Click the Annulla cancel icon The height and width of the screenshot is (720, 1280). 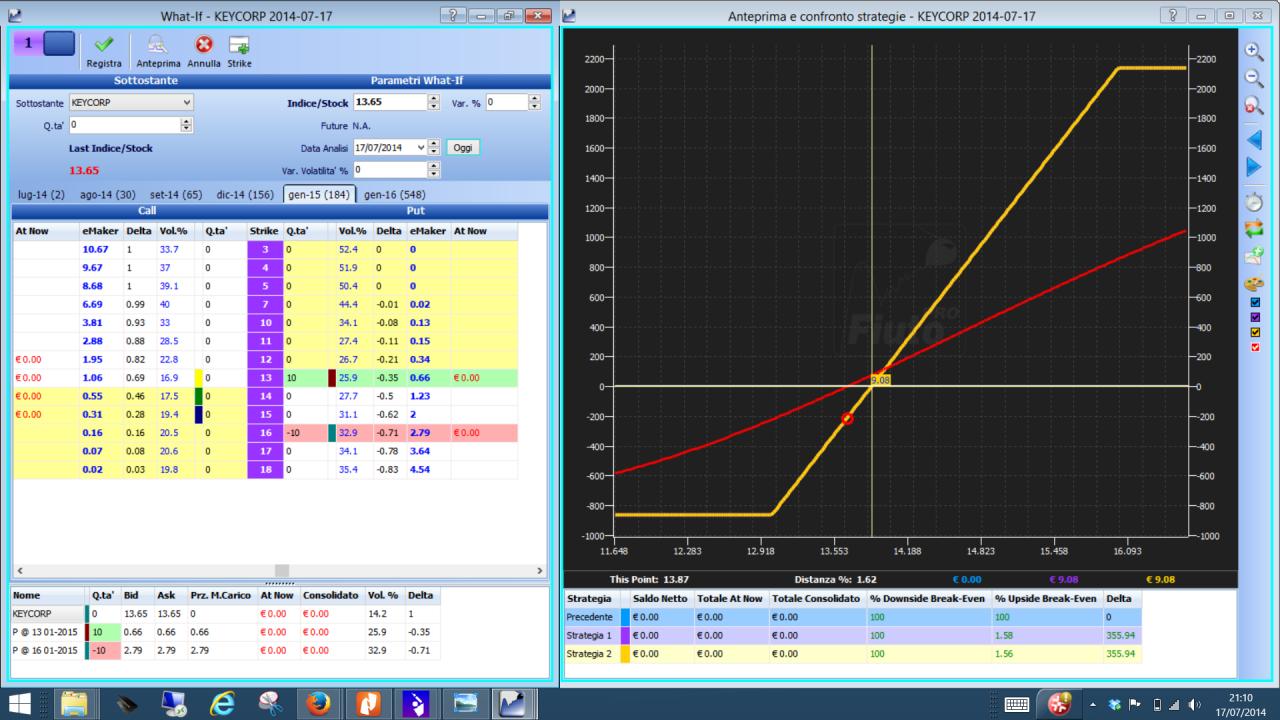coord(204,45)
